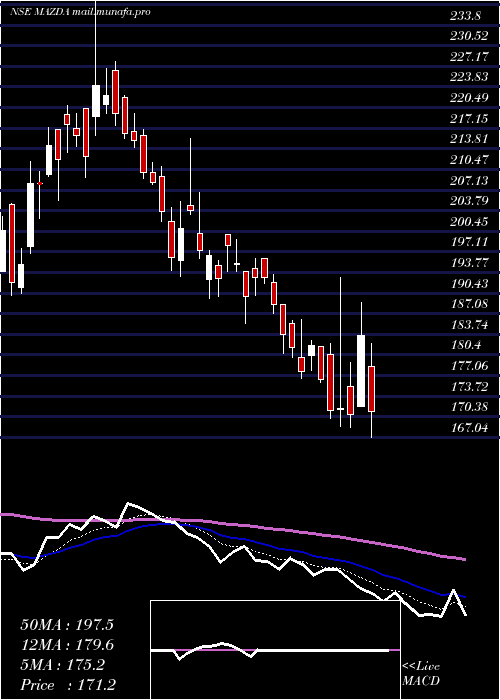The image size is (500, 700).
Task: Click the 203.79 price axis label
Action: pyautogui.click(x=469, y=200)
